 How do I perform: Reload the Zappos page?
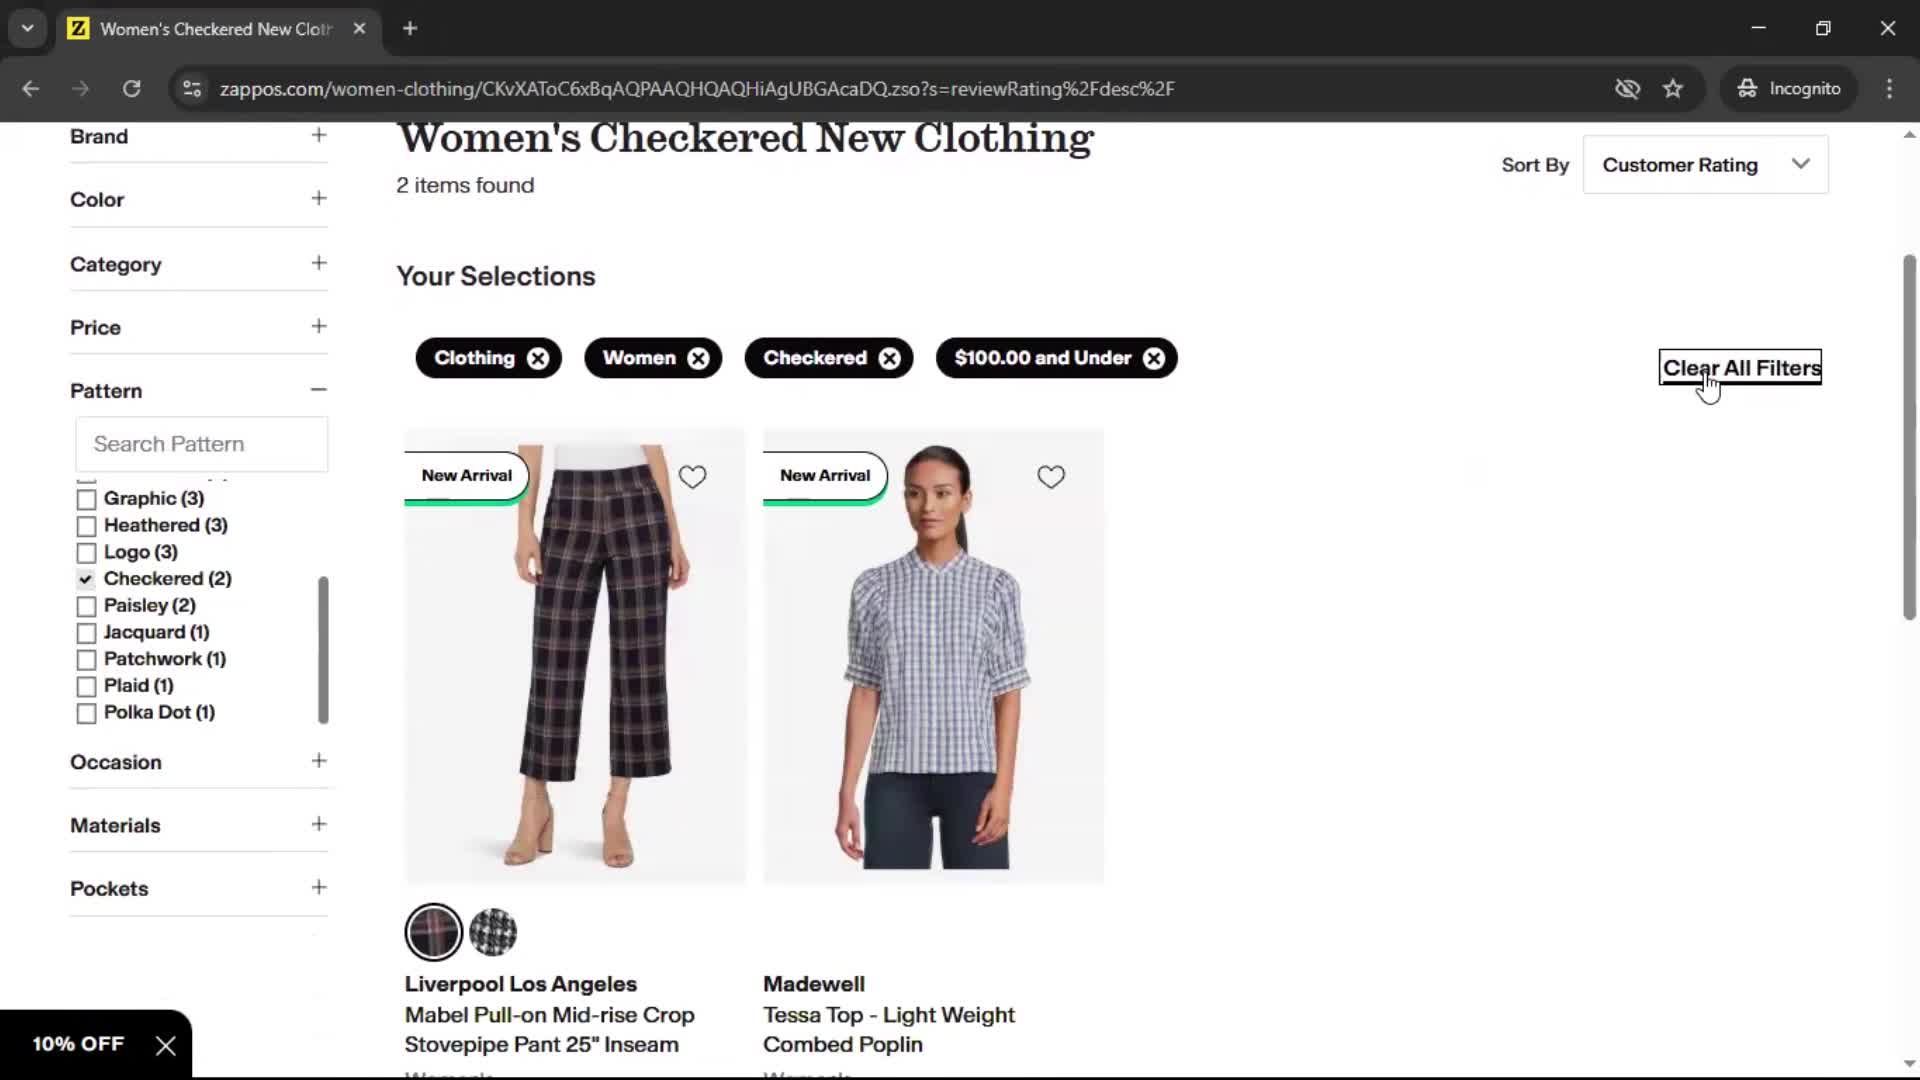131,89
